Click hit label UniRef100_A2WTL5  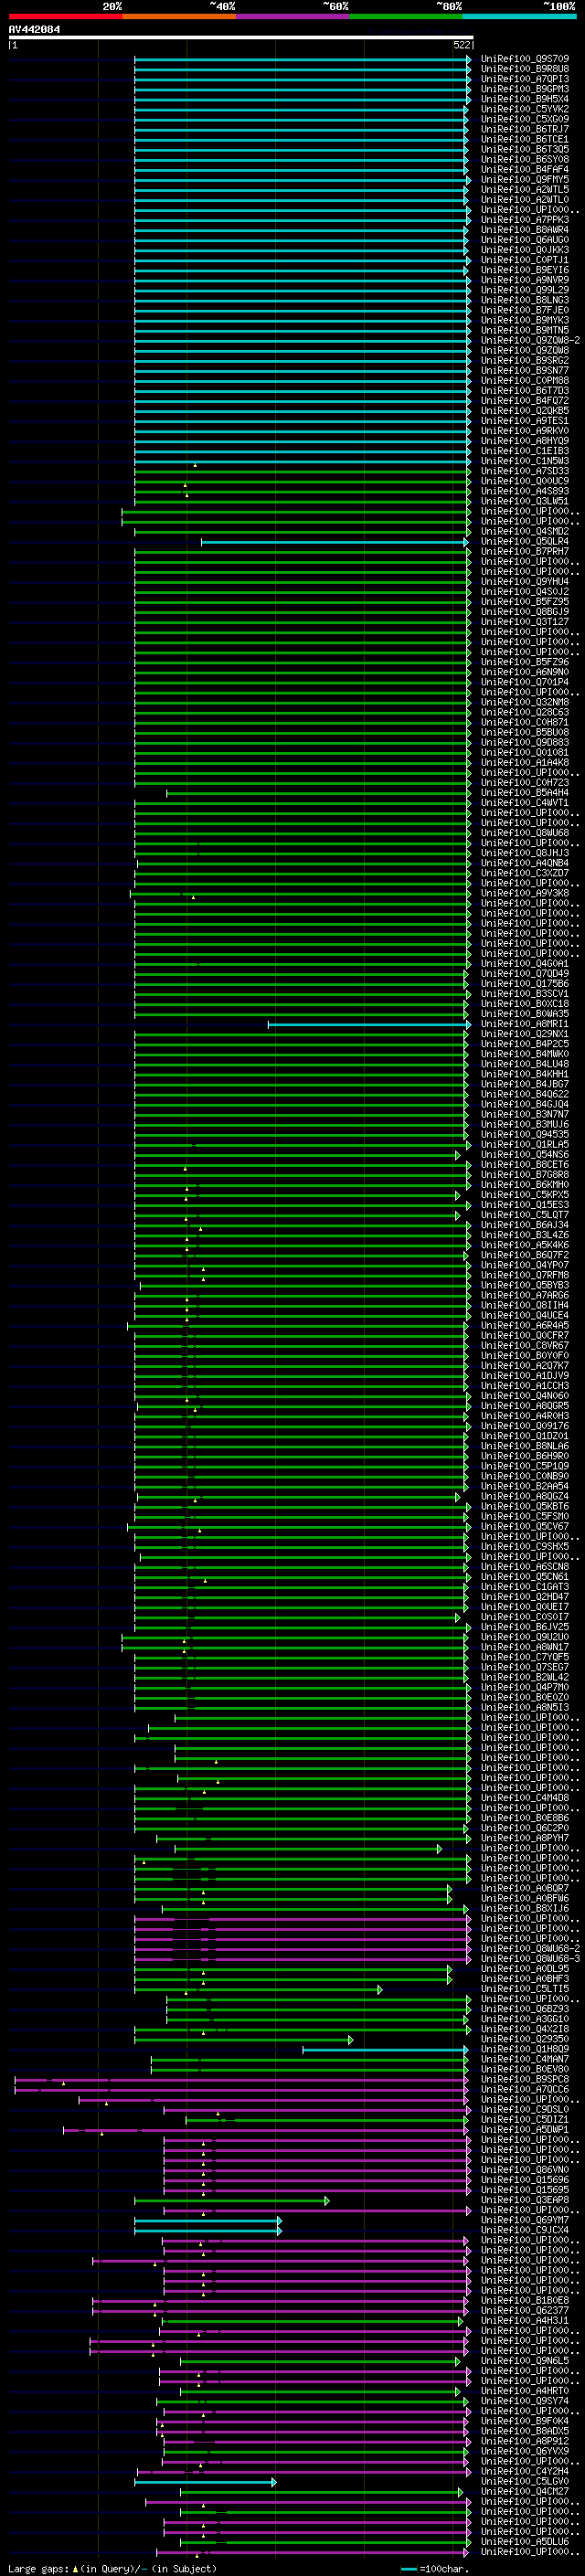pos(525,189)
